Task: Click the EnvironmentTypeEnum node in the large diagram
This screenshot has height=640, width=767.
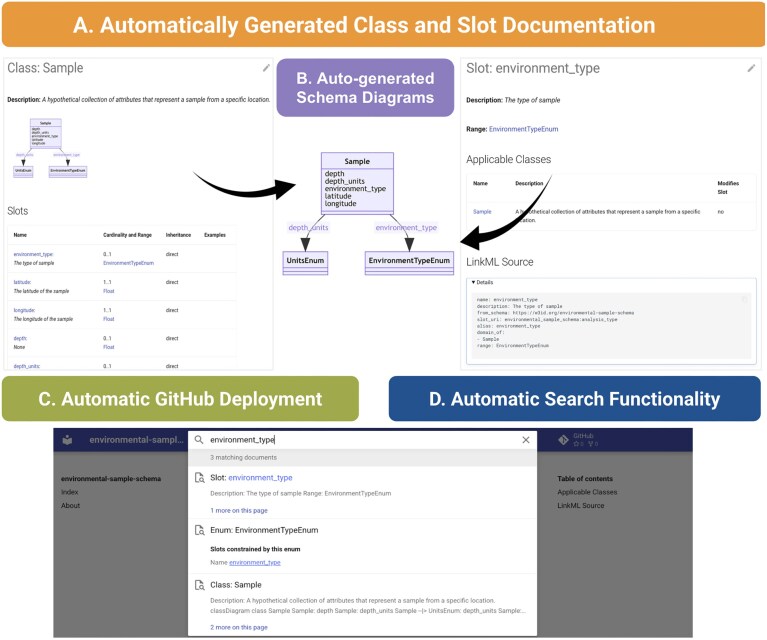Action: [409, 263]
